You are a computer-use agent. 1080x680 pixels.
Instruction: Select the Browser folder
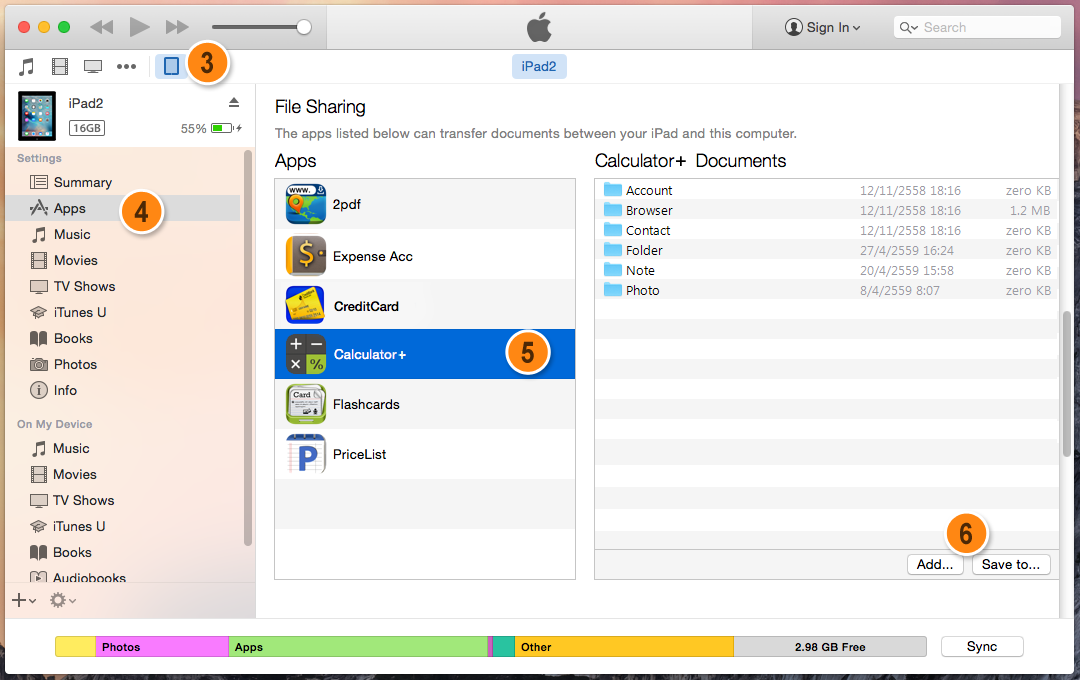tap(827, 210)
